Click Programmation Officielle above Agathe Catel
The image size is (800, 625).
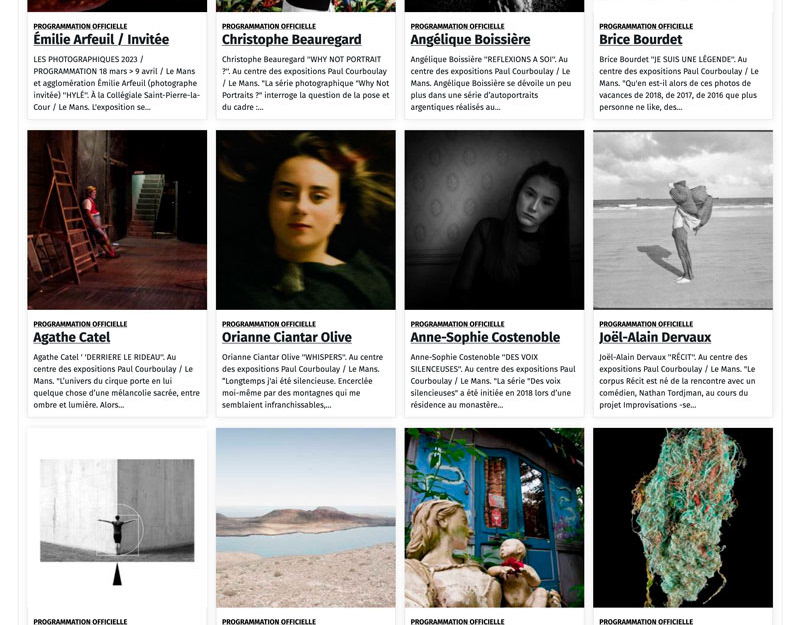coord(80,324)
